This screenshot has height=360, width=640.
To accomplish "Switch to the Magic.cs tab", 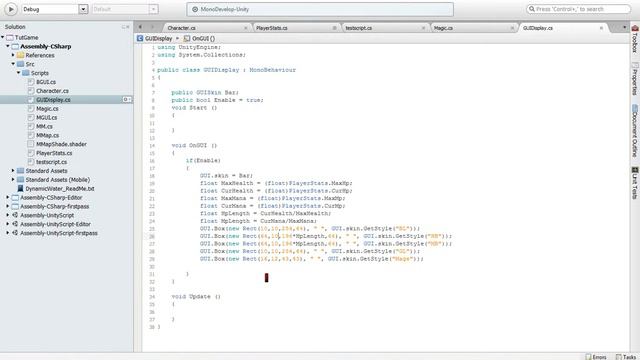I will [443, 28].
